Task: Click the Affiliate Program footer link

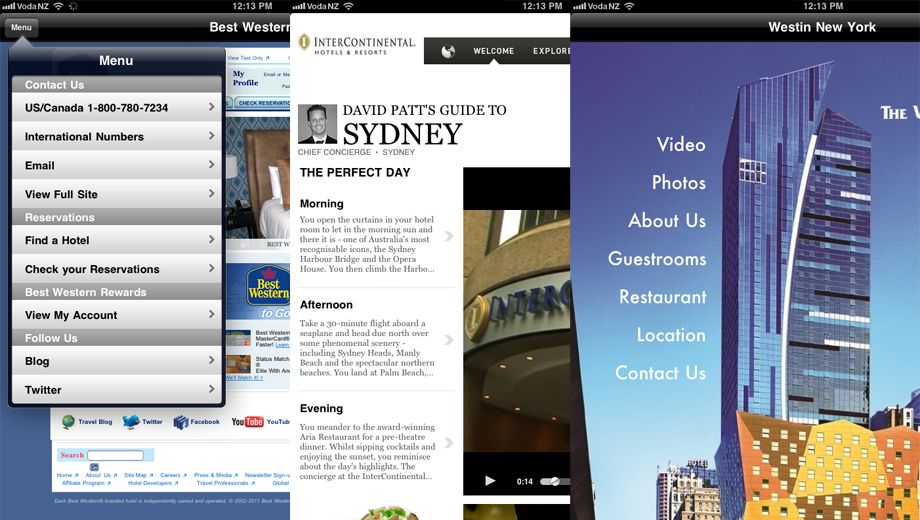Action: point(85,483)
